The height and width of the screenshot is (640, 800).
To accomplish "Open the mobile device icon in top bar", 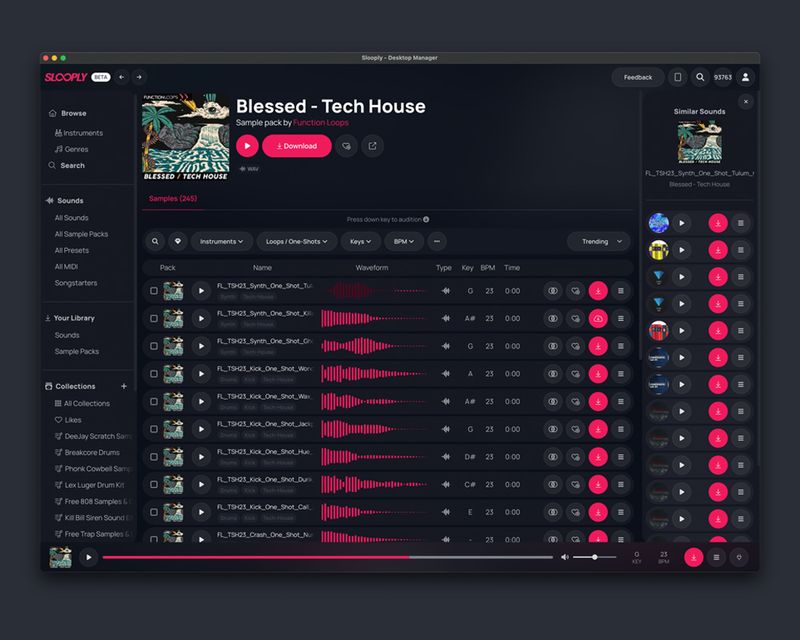I will click(x=678, y=77).
